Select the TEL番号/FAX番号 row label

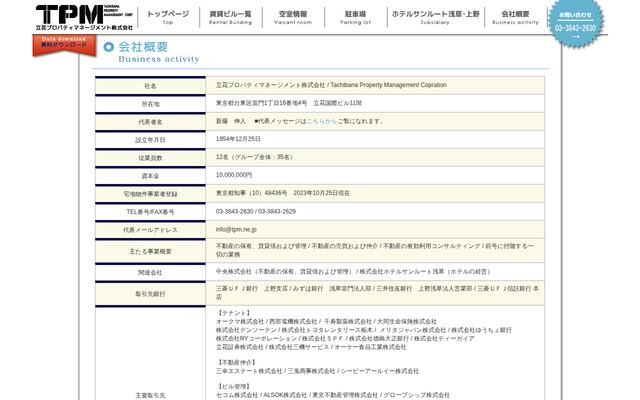150,212
